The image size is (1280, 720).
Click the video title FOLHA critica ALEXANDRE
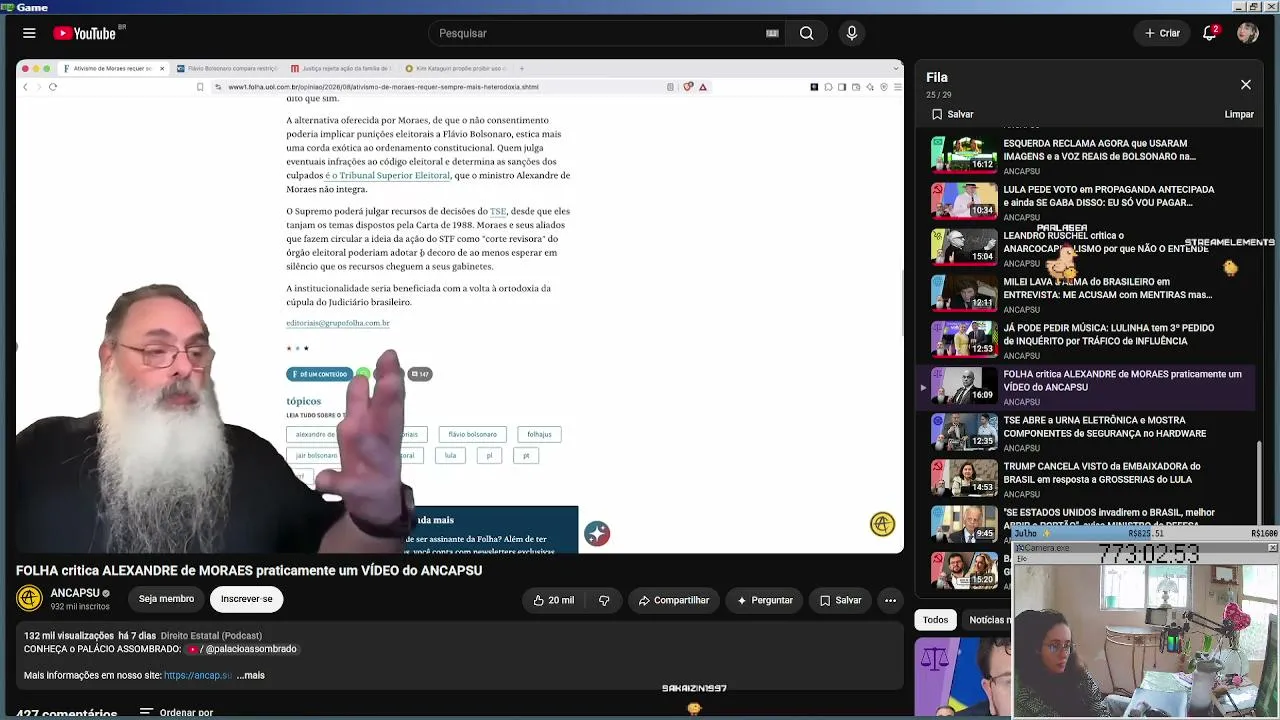[x=249, y=570]
